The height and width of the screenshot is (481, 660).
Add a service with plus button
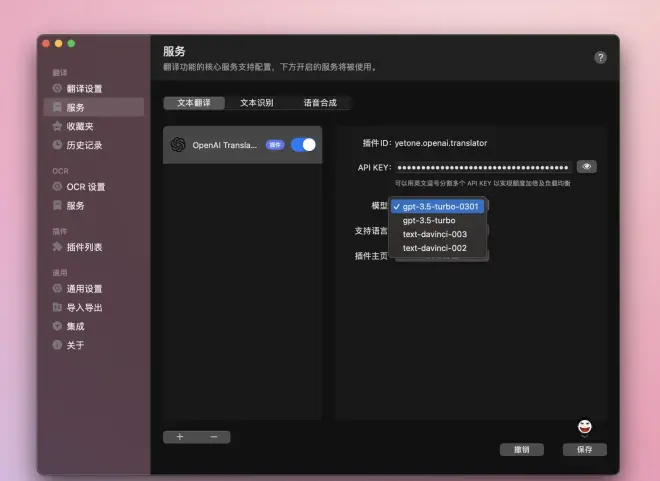(180, 437)
